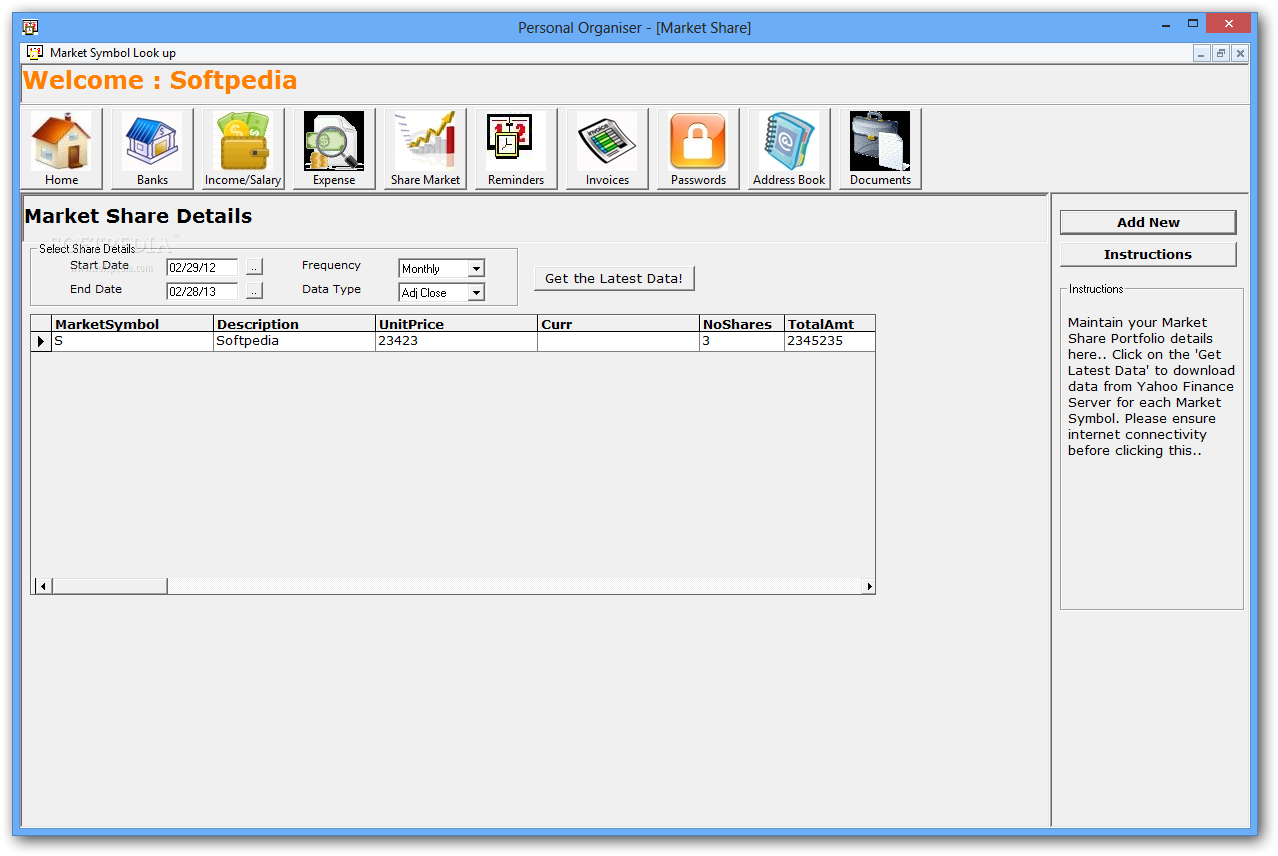The height and width of the screenshot is (856, 1278).
Task: Click the grid's scroll left arrow
Action: click(43, 586)
